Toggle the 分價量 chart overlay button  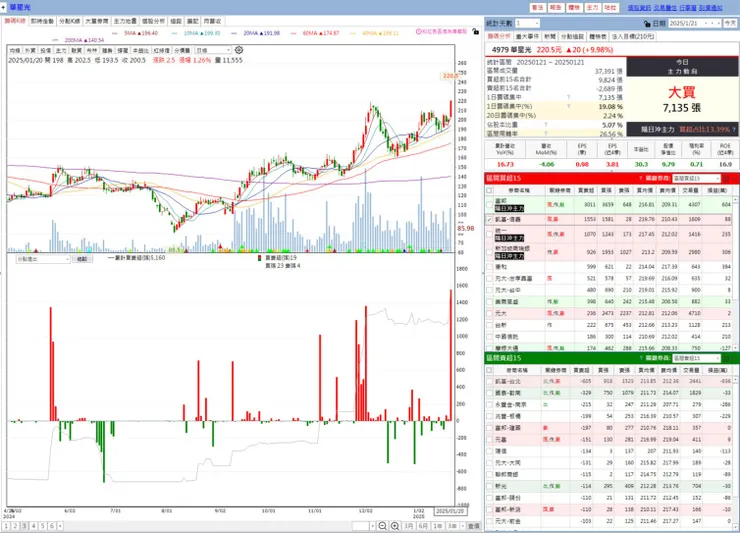182,50
